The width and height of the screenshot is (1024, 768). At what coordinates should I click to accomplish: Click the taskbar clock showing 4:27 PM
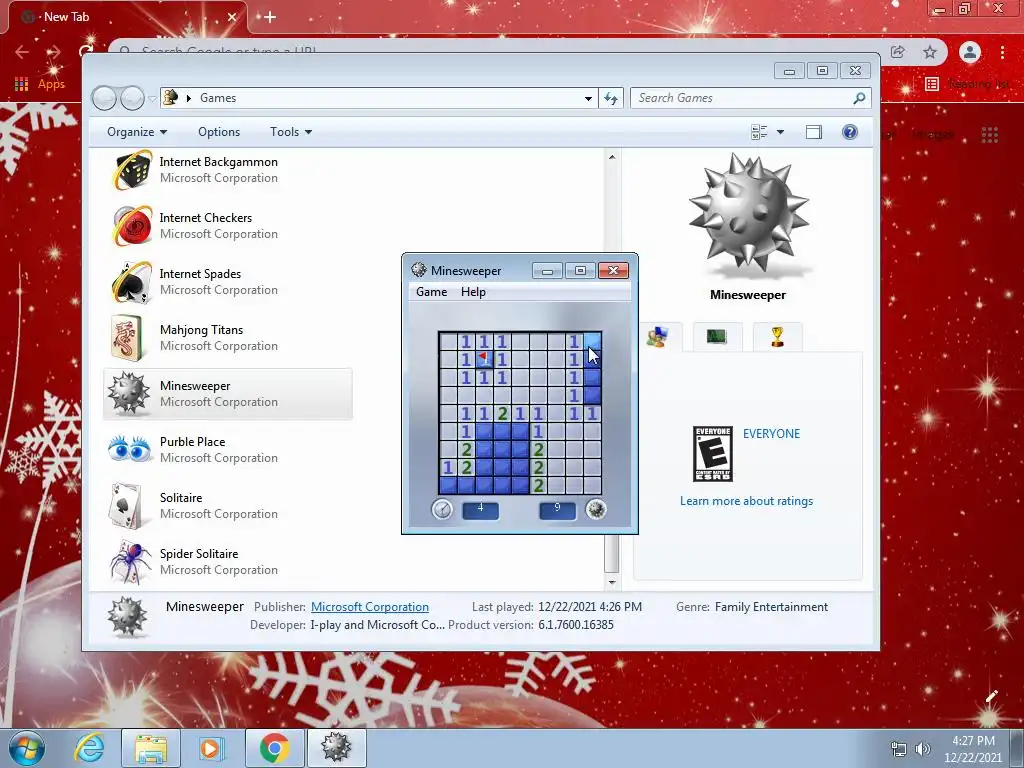click(973, 749)
